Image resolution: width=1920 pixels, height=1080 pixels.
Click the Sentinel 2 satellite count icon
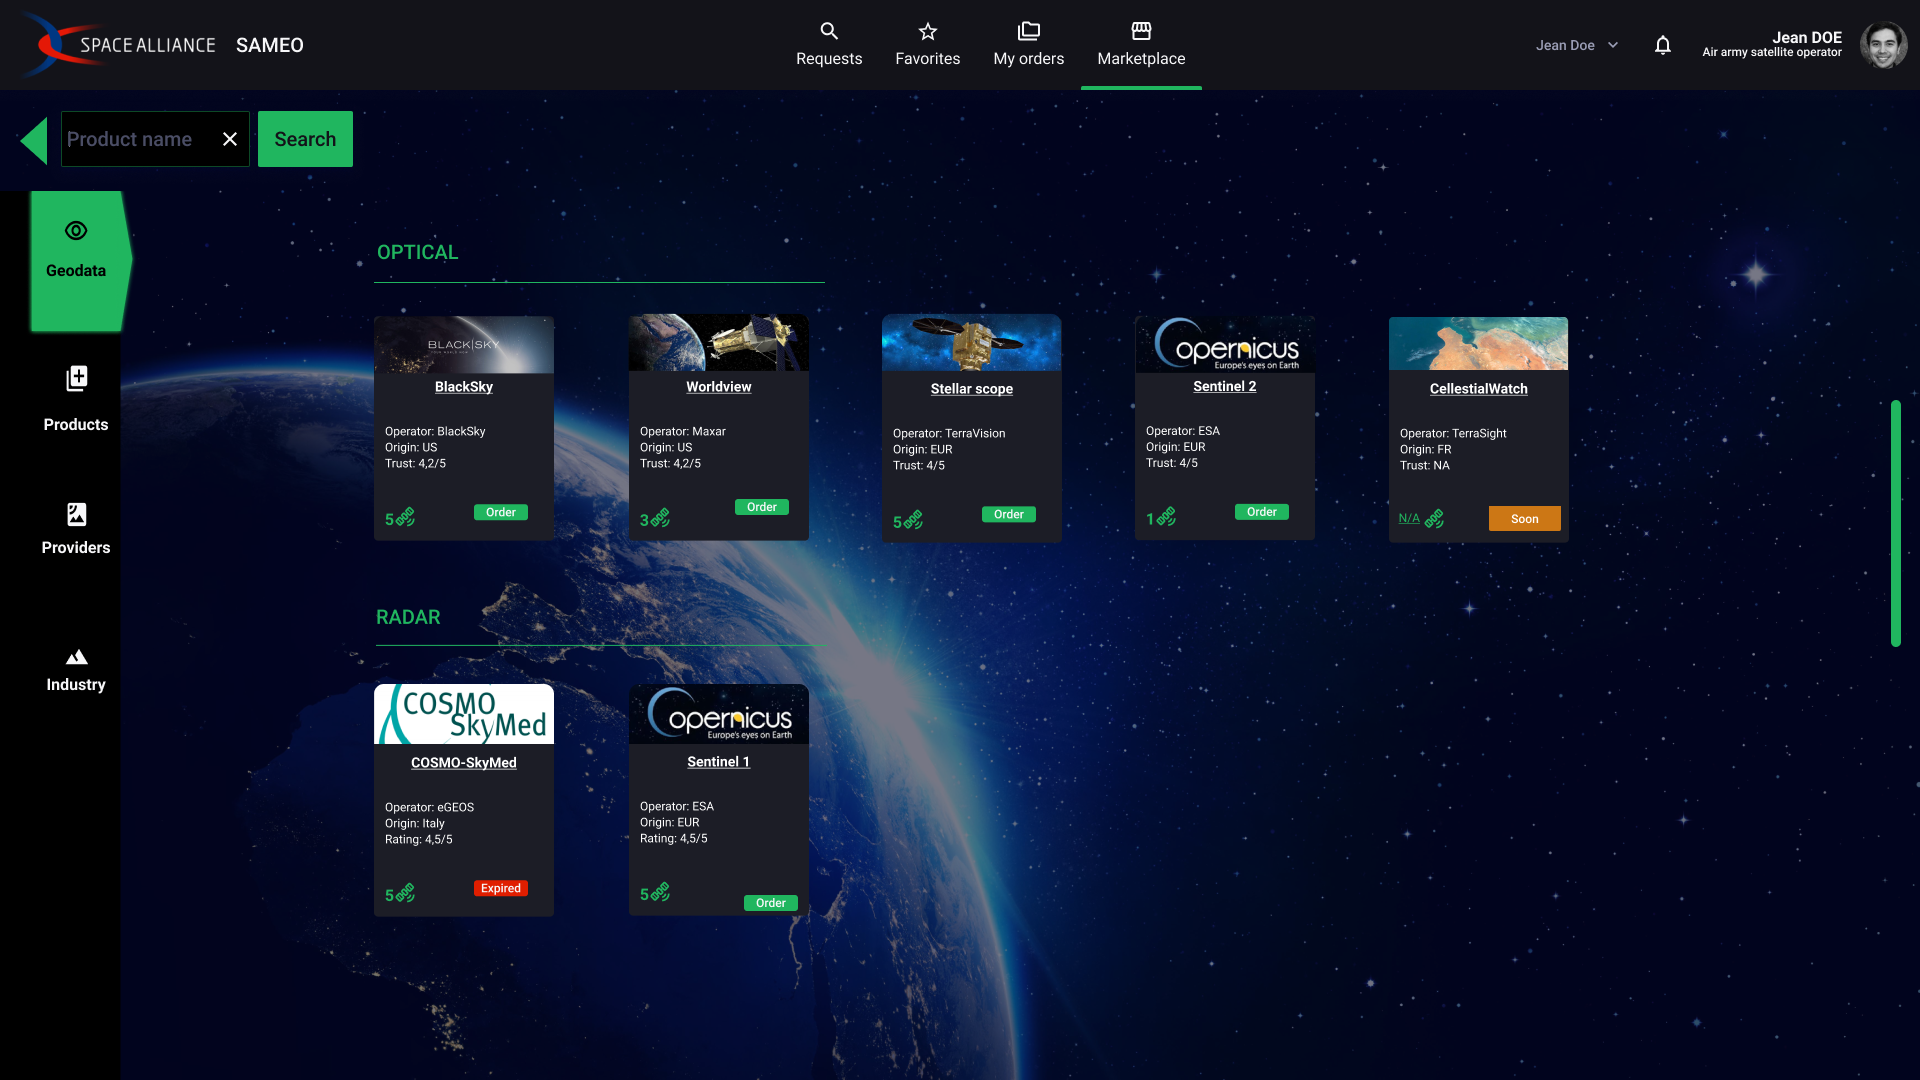pyautogui.click(x=1166, y=517)
